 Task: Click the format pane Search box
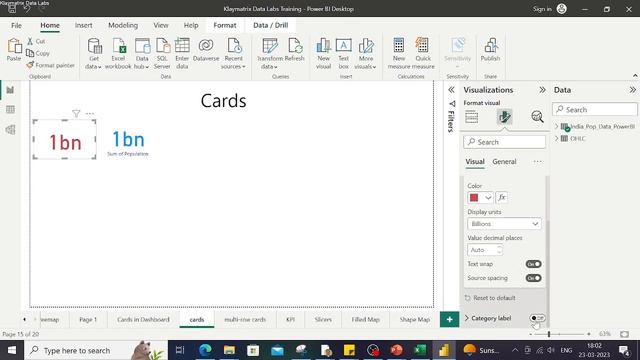point(504,142)
